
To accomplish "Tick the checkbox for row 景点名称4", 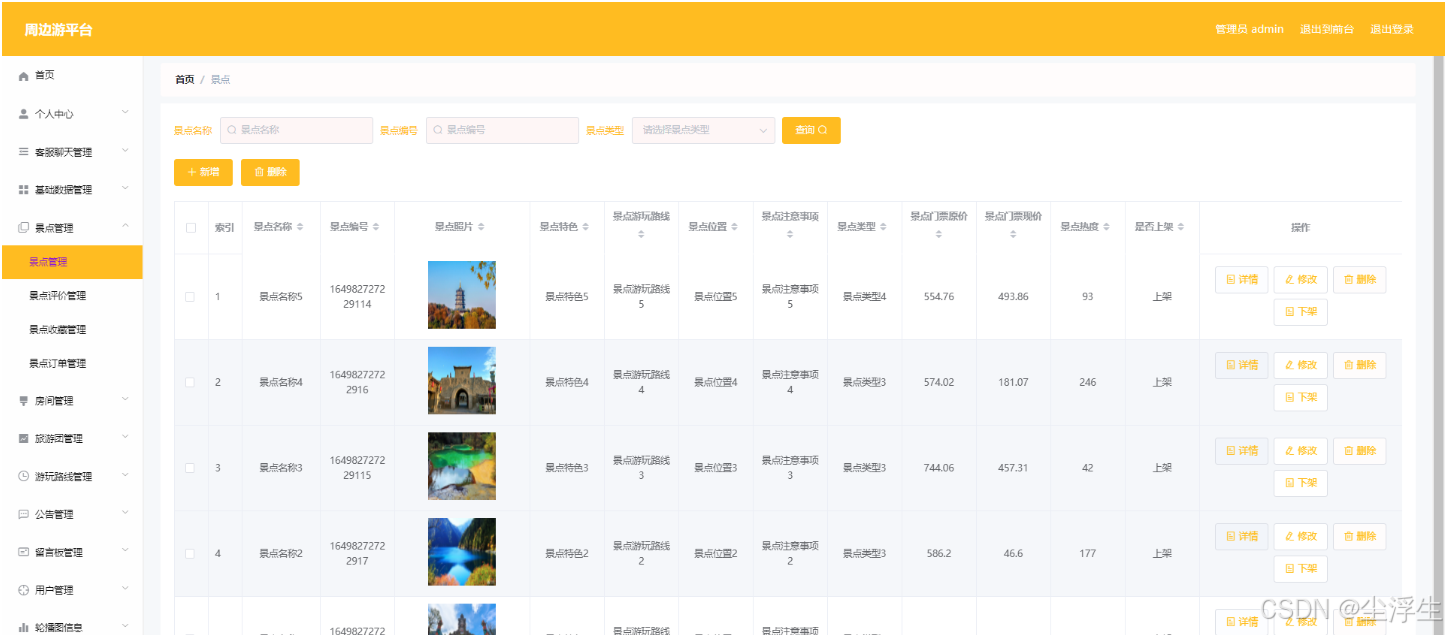I will 191,382.
